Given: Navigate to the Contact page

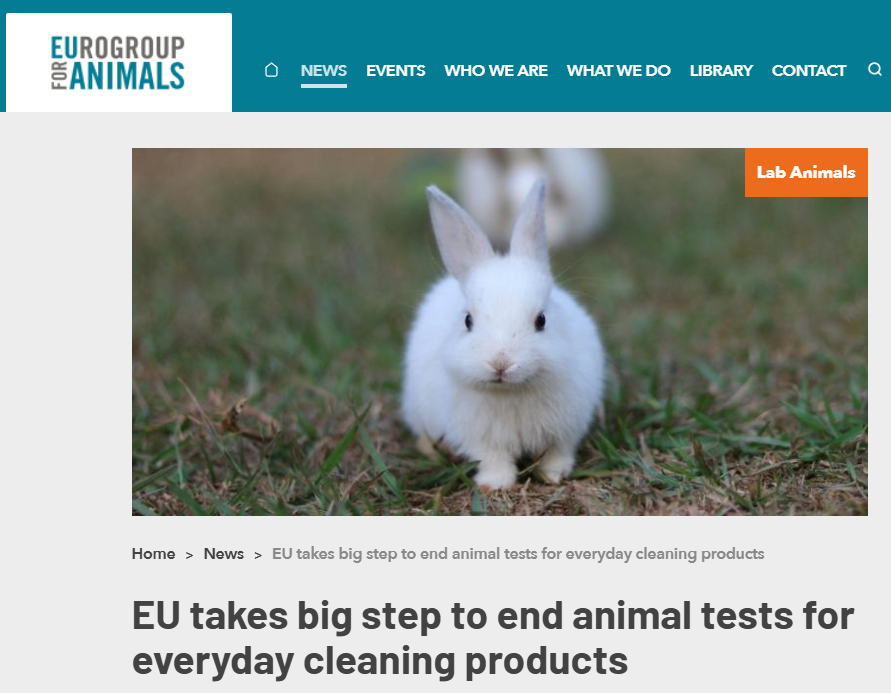Looking at the screenshot, I should (x=809, y=70).
